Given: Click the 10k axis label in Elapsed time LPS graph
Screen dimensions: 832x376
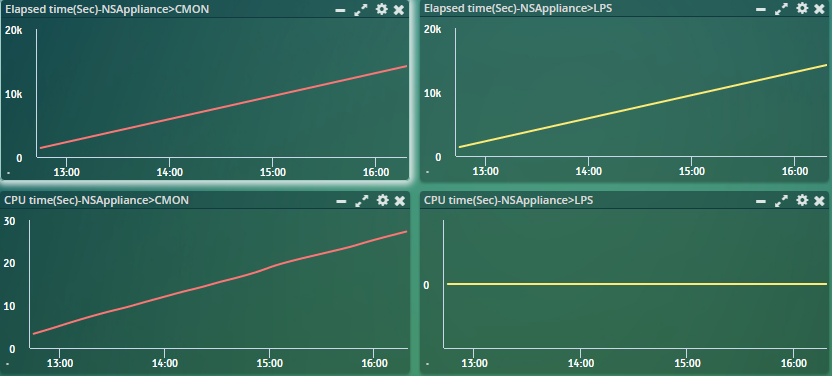Looking at the screenshot, I should pyautogui.click(x=432, y=93).
